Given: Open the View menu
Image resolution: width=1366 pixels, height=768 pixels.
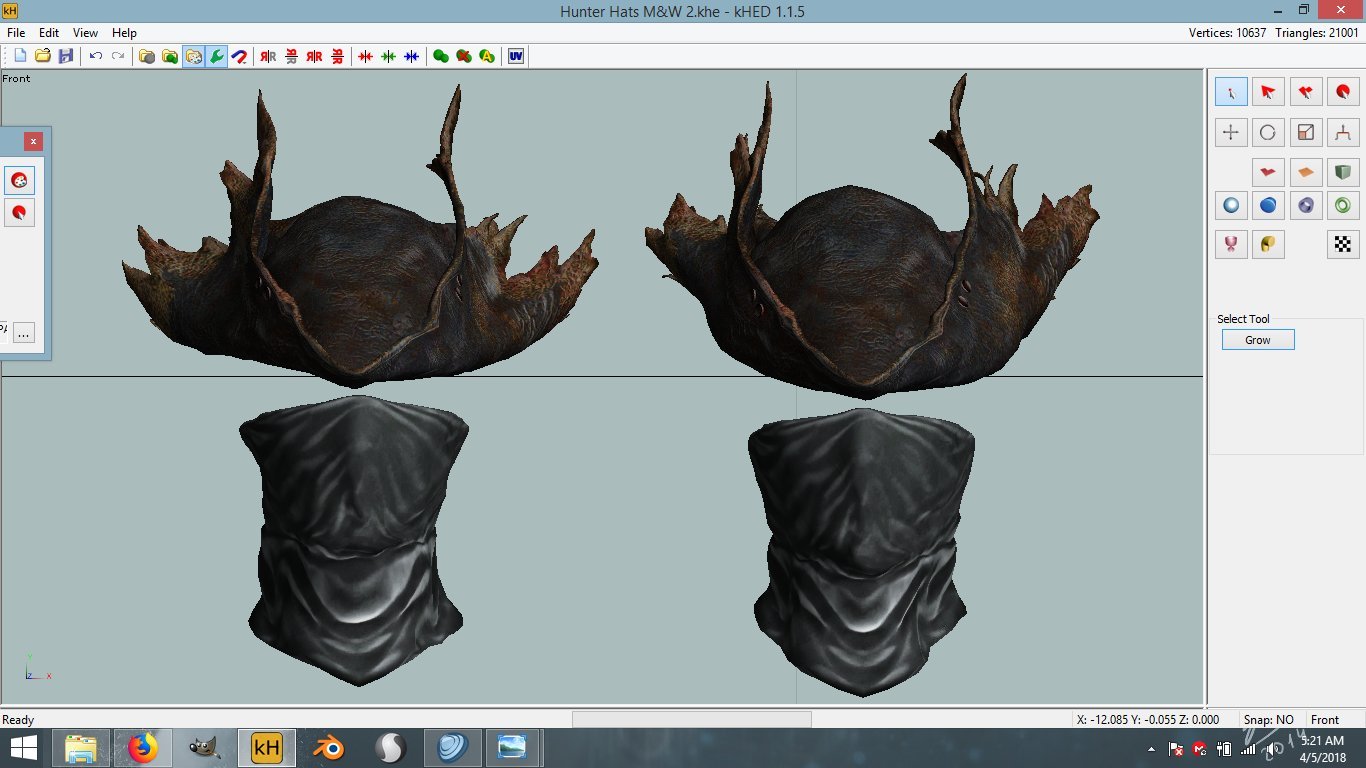Looking at the screenshot, I should [85, 33].
